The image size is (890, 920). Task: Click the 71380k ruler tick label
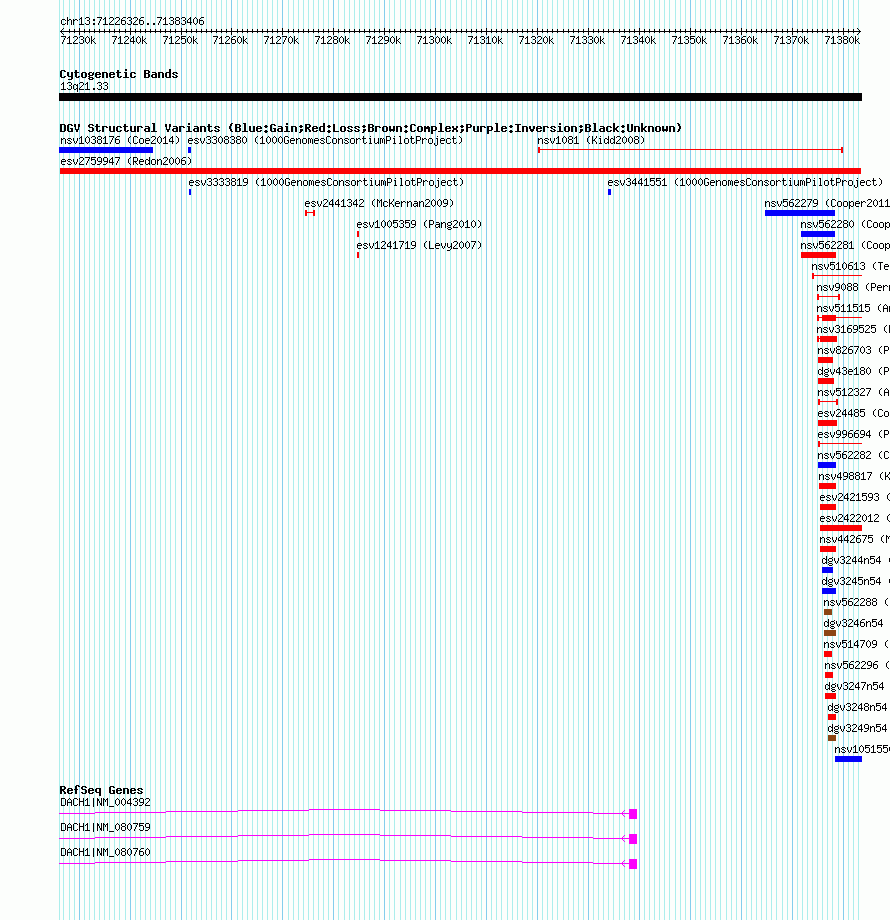pos(842,40)
